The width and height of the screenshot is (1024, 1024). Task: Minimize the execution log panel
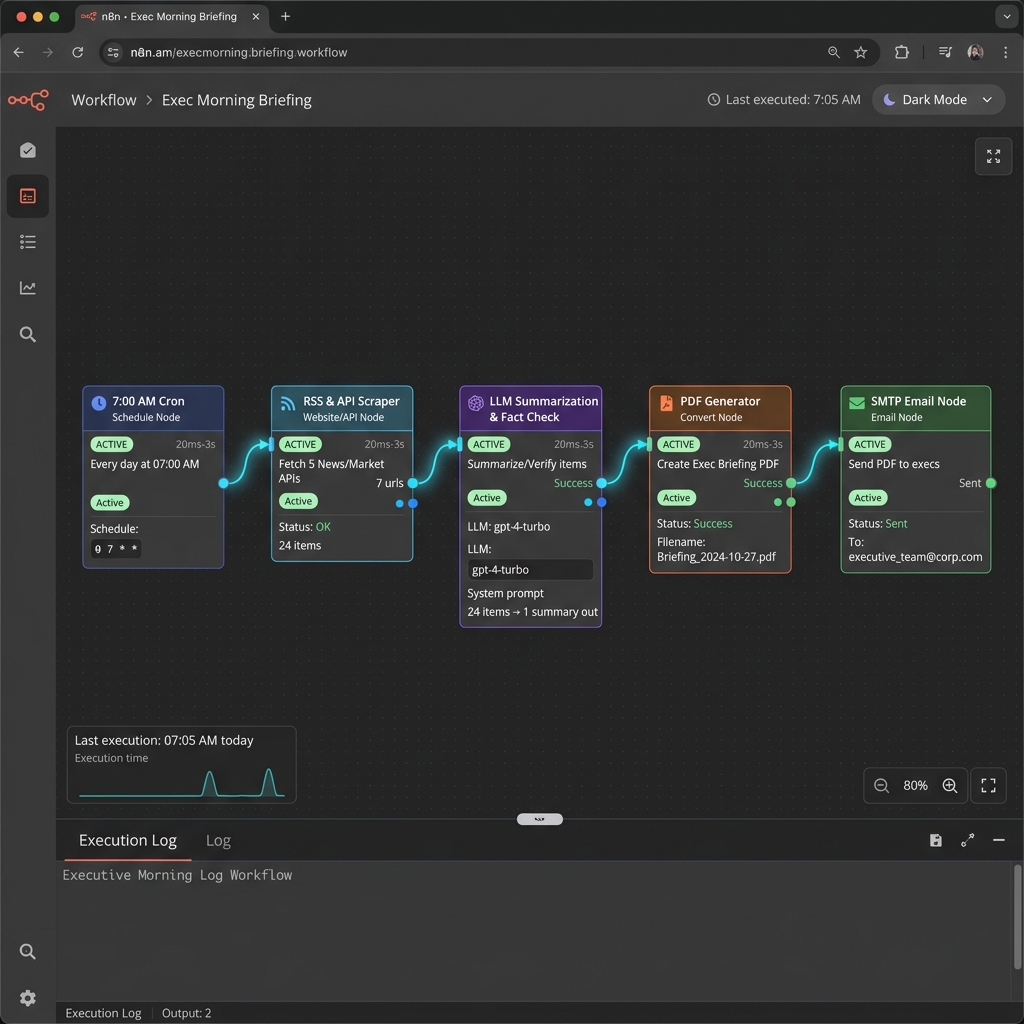coord(998,840)
